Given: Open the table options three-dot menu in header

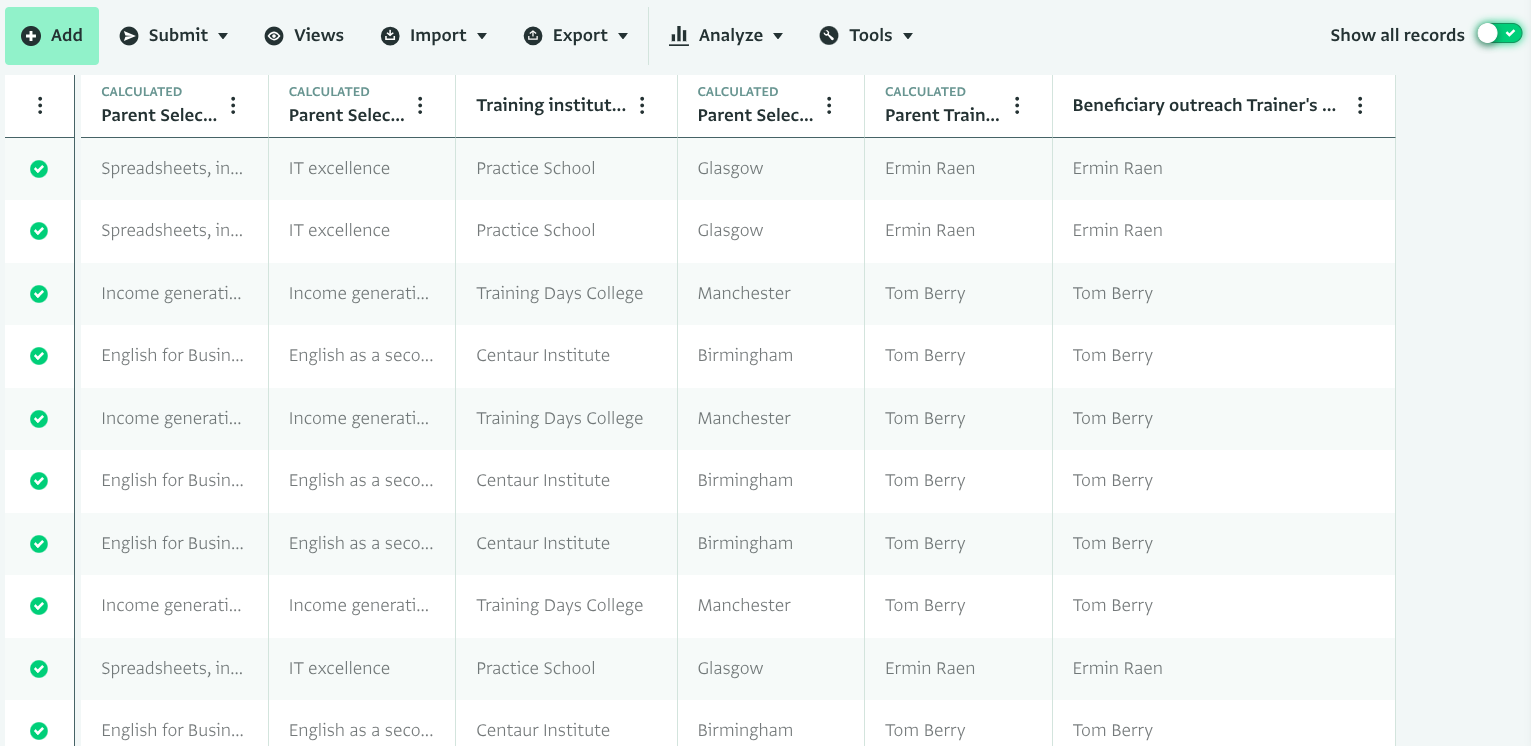Looking at the screenshot, I should [40, 106].
